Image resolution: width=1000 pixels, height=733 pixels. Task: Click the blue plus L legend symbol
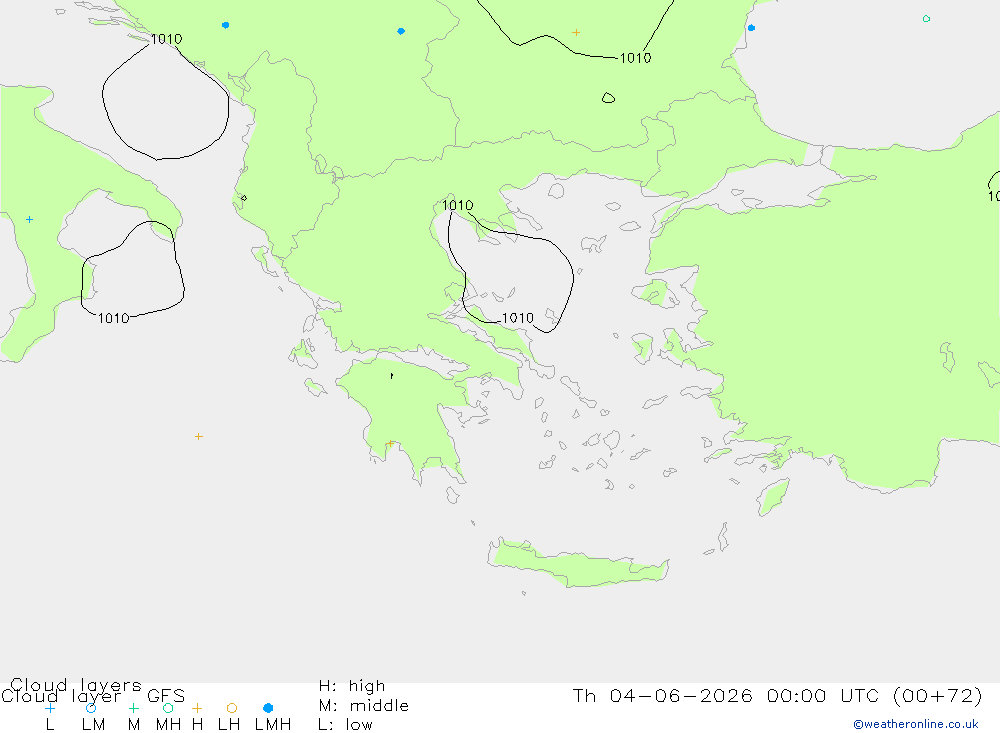50,708
